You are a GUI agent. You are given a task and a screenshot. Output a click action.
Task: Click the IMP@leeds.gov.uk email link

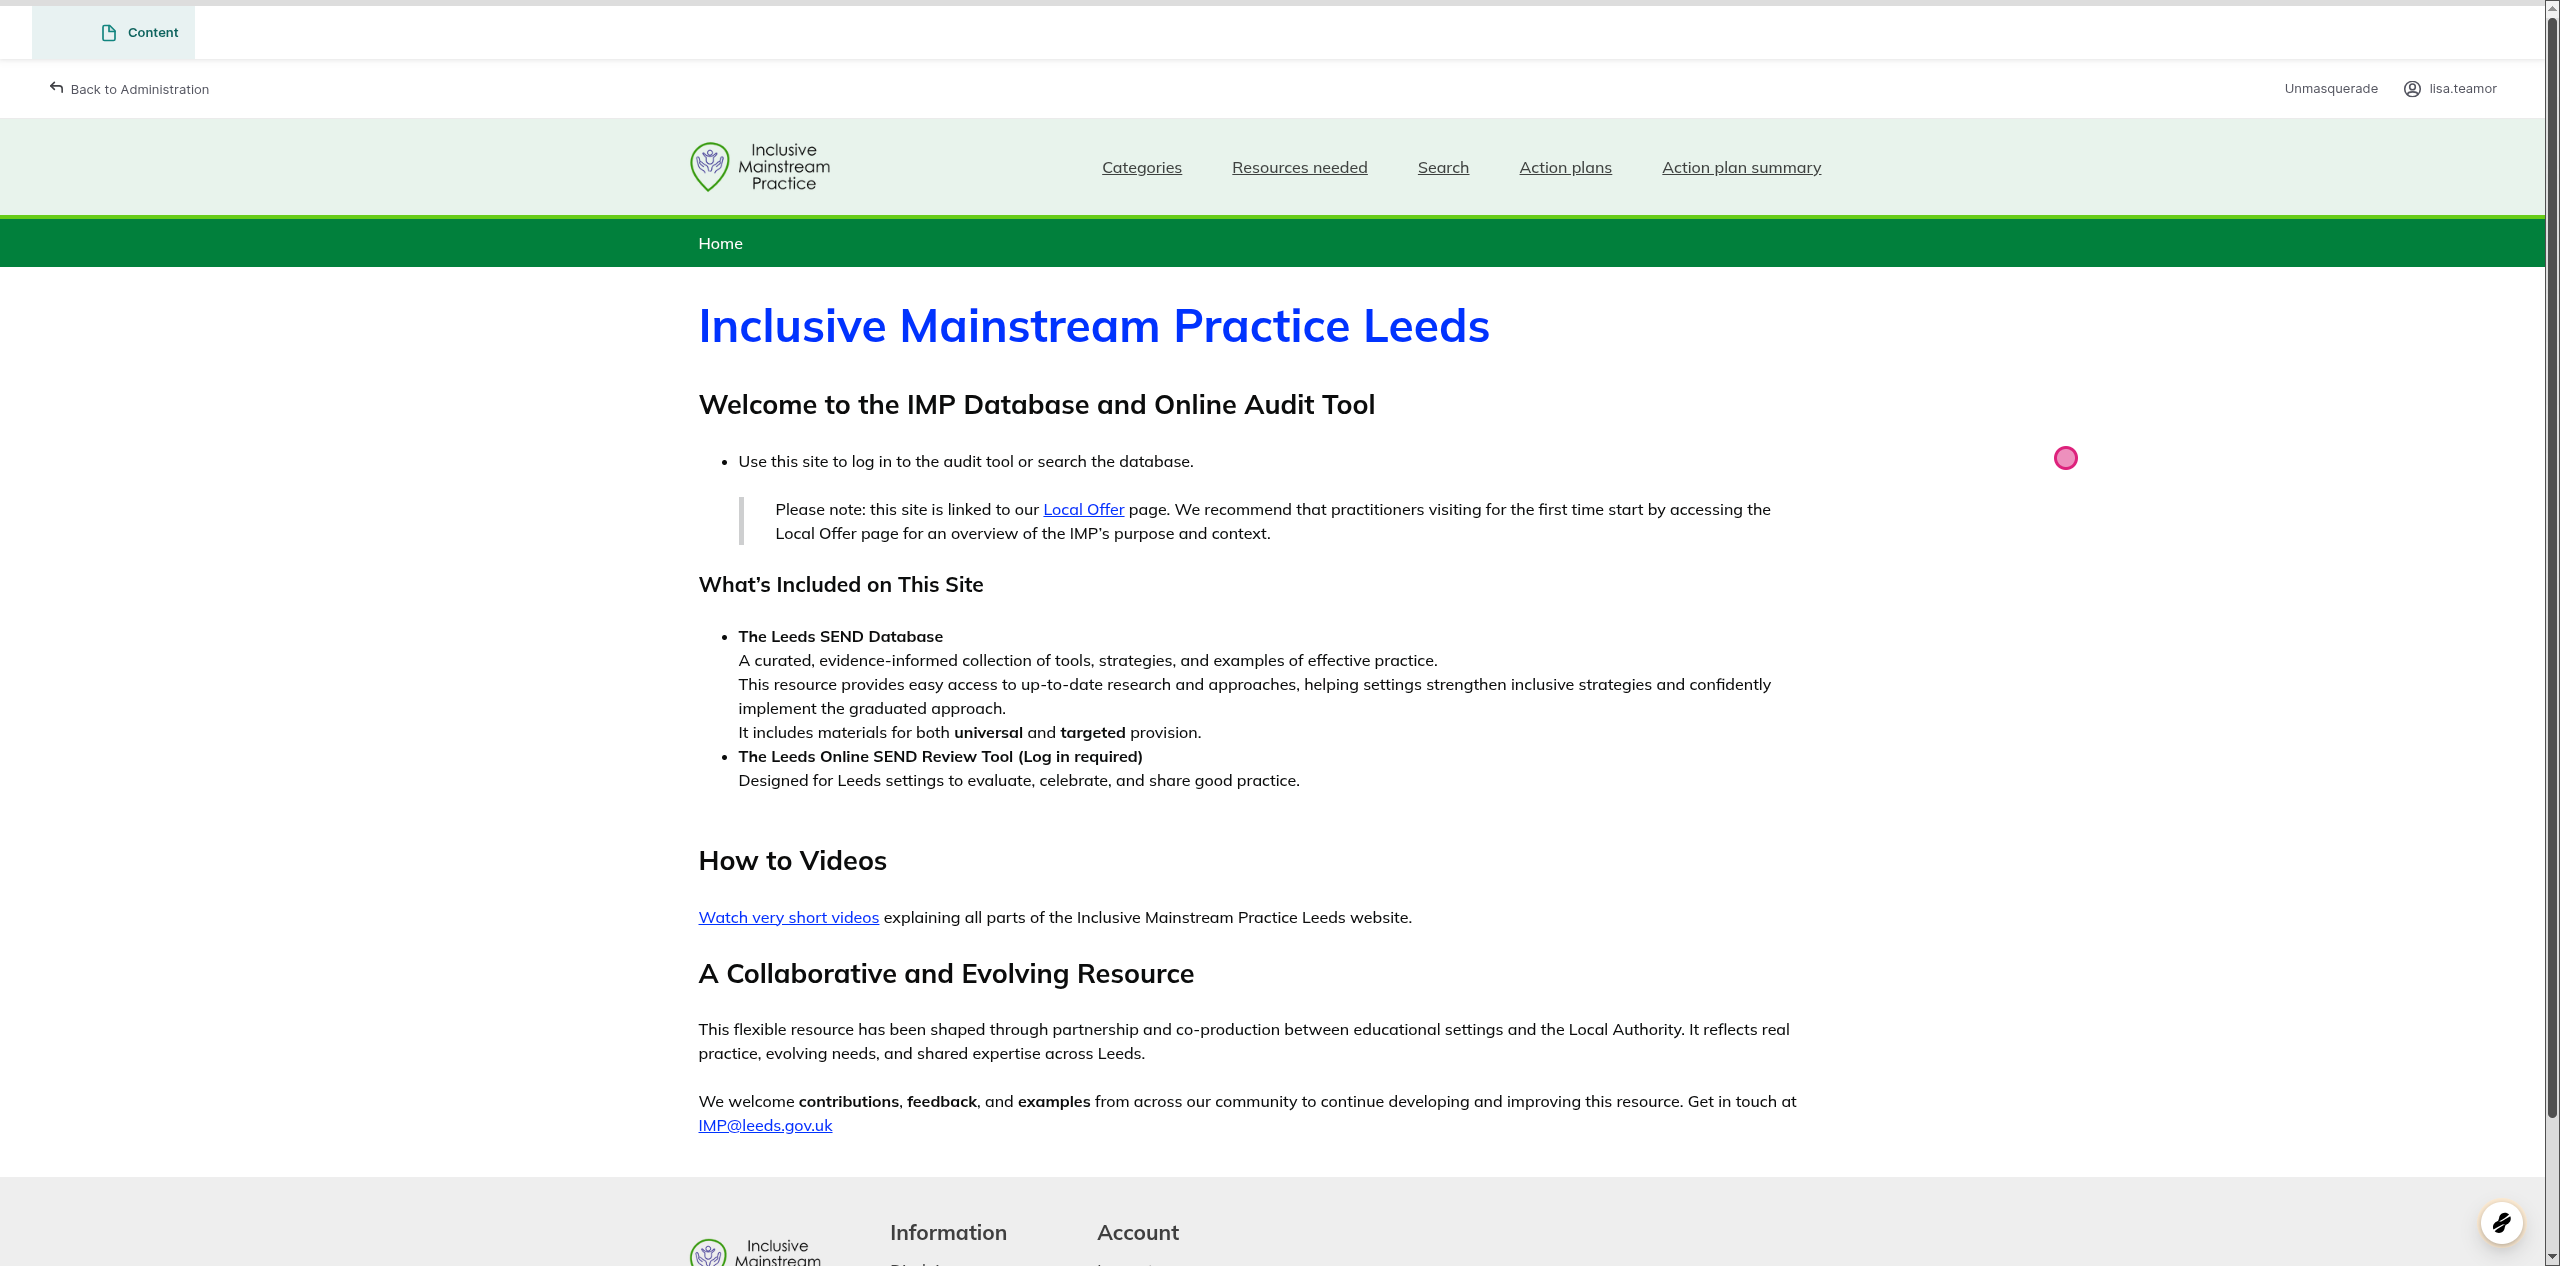[x=765, y=1126]
